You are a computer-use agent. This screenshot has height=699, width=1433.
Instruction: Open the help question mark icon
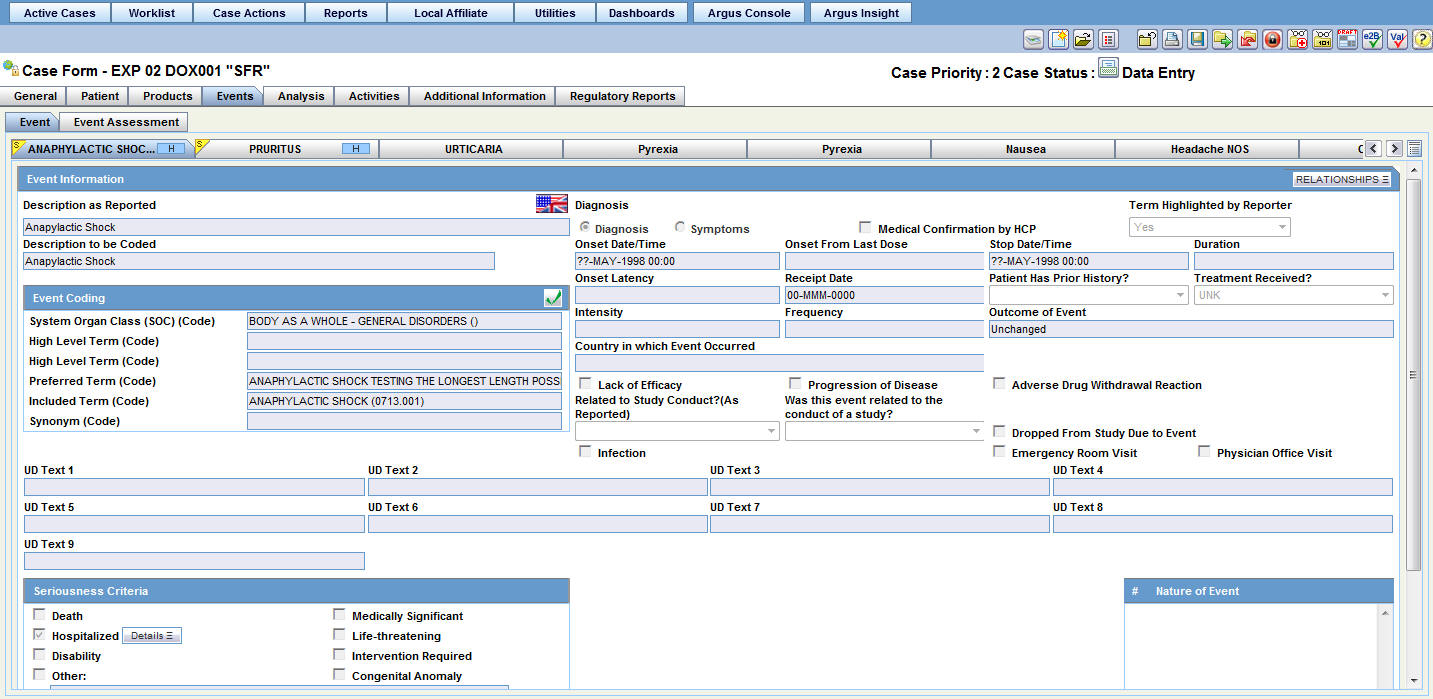(1420, 39)
